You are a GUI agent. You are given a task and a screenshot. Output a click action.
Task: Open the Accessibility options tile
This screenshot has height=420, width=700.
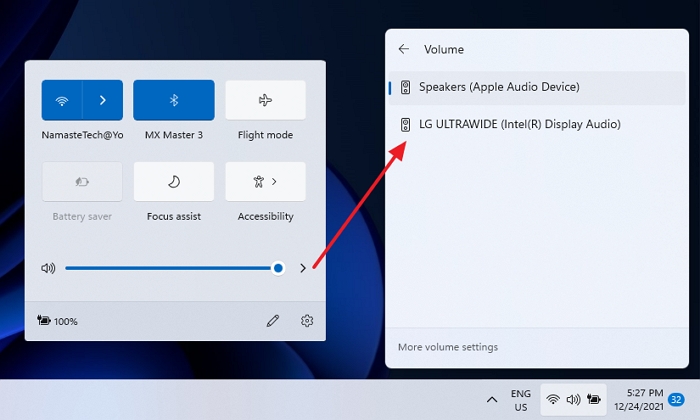[x=265, y=182]
